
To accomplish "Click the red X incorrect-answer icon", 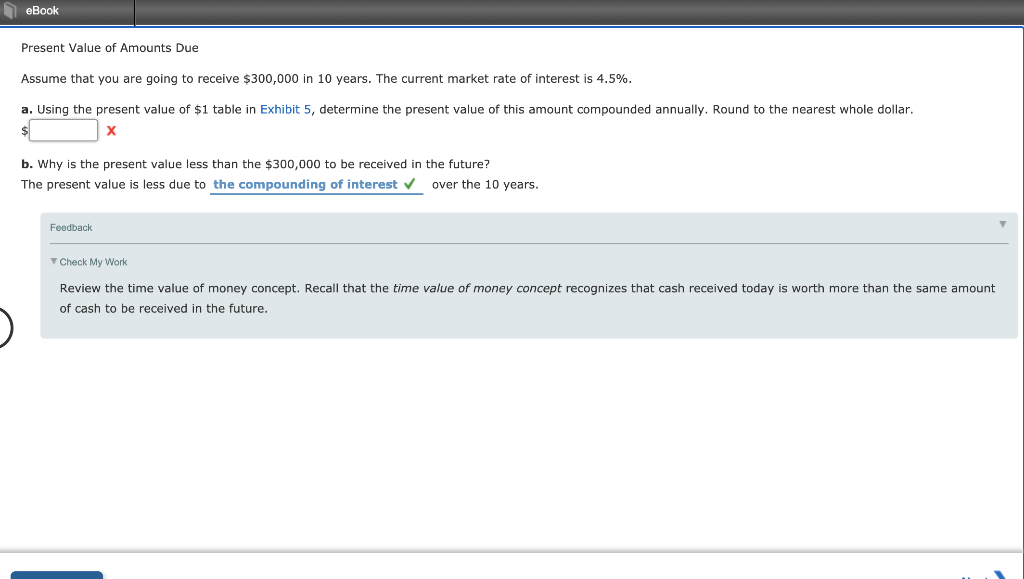I will click(110, 130).
